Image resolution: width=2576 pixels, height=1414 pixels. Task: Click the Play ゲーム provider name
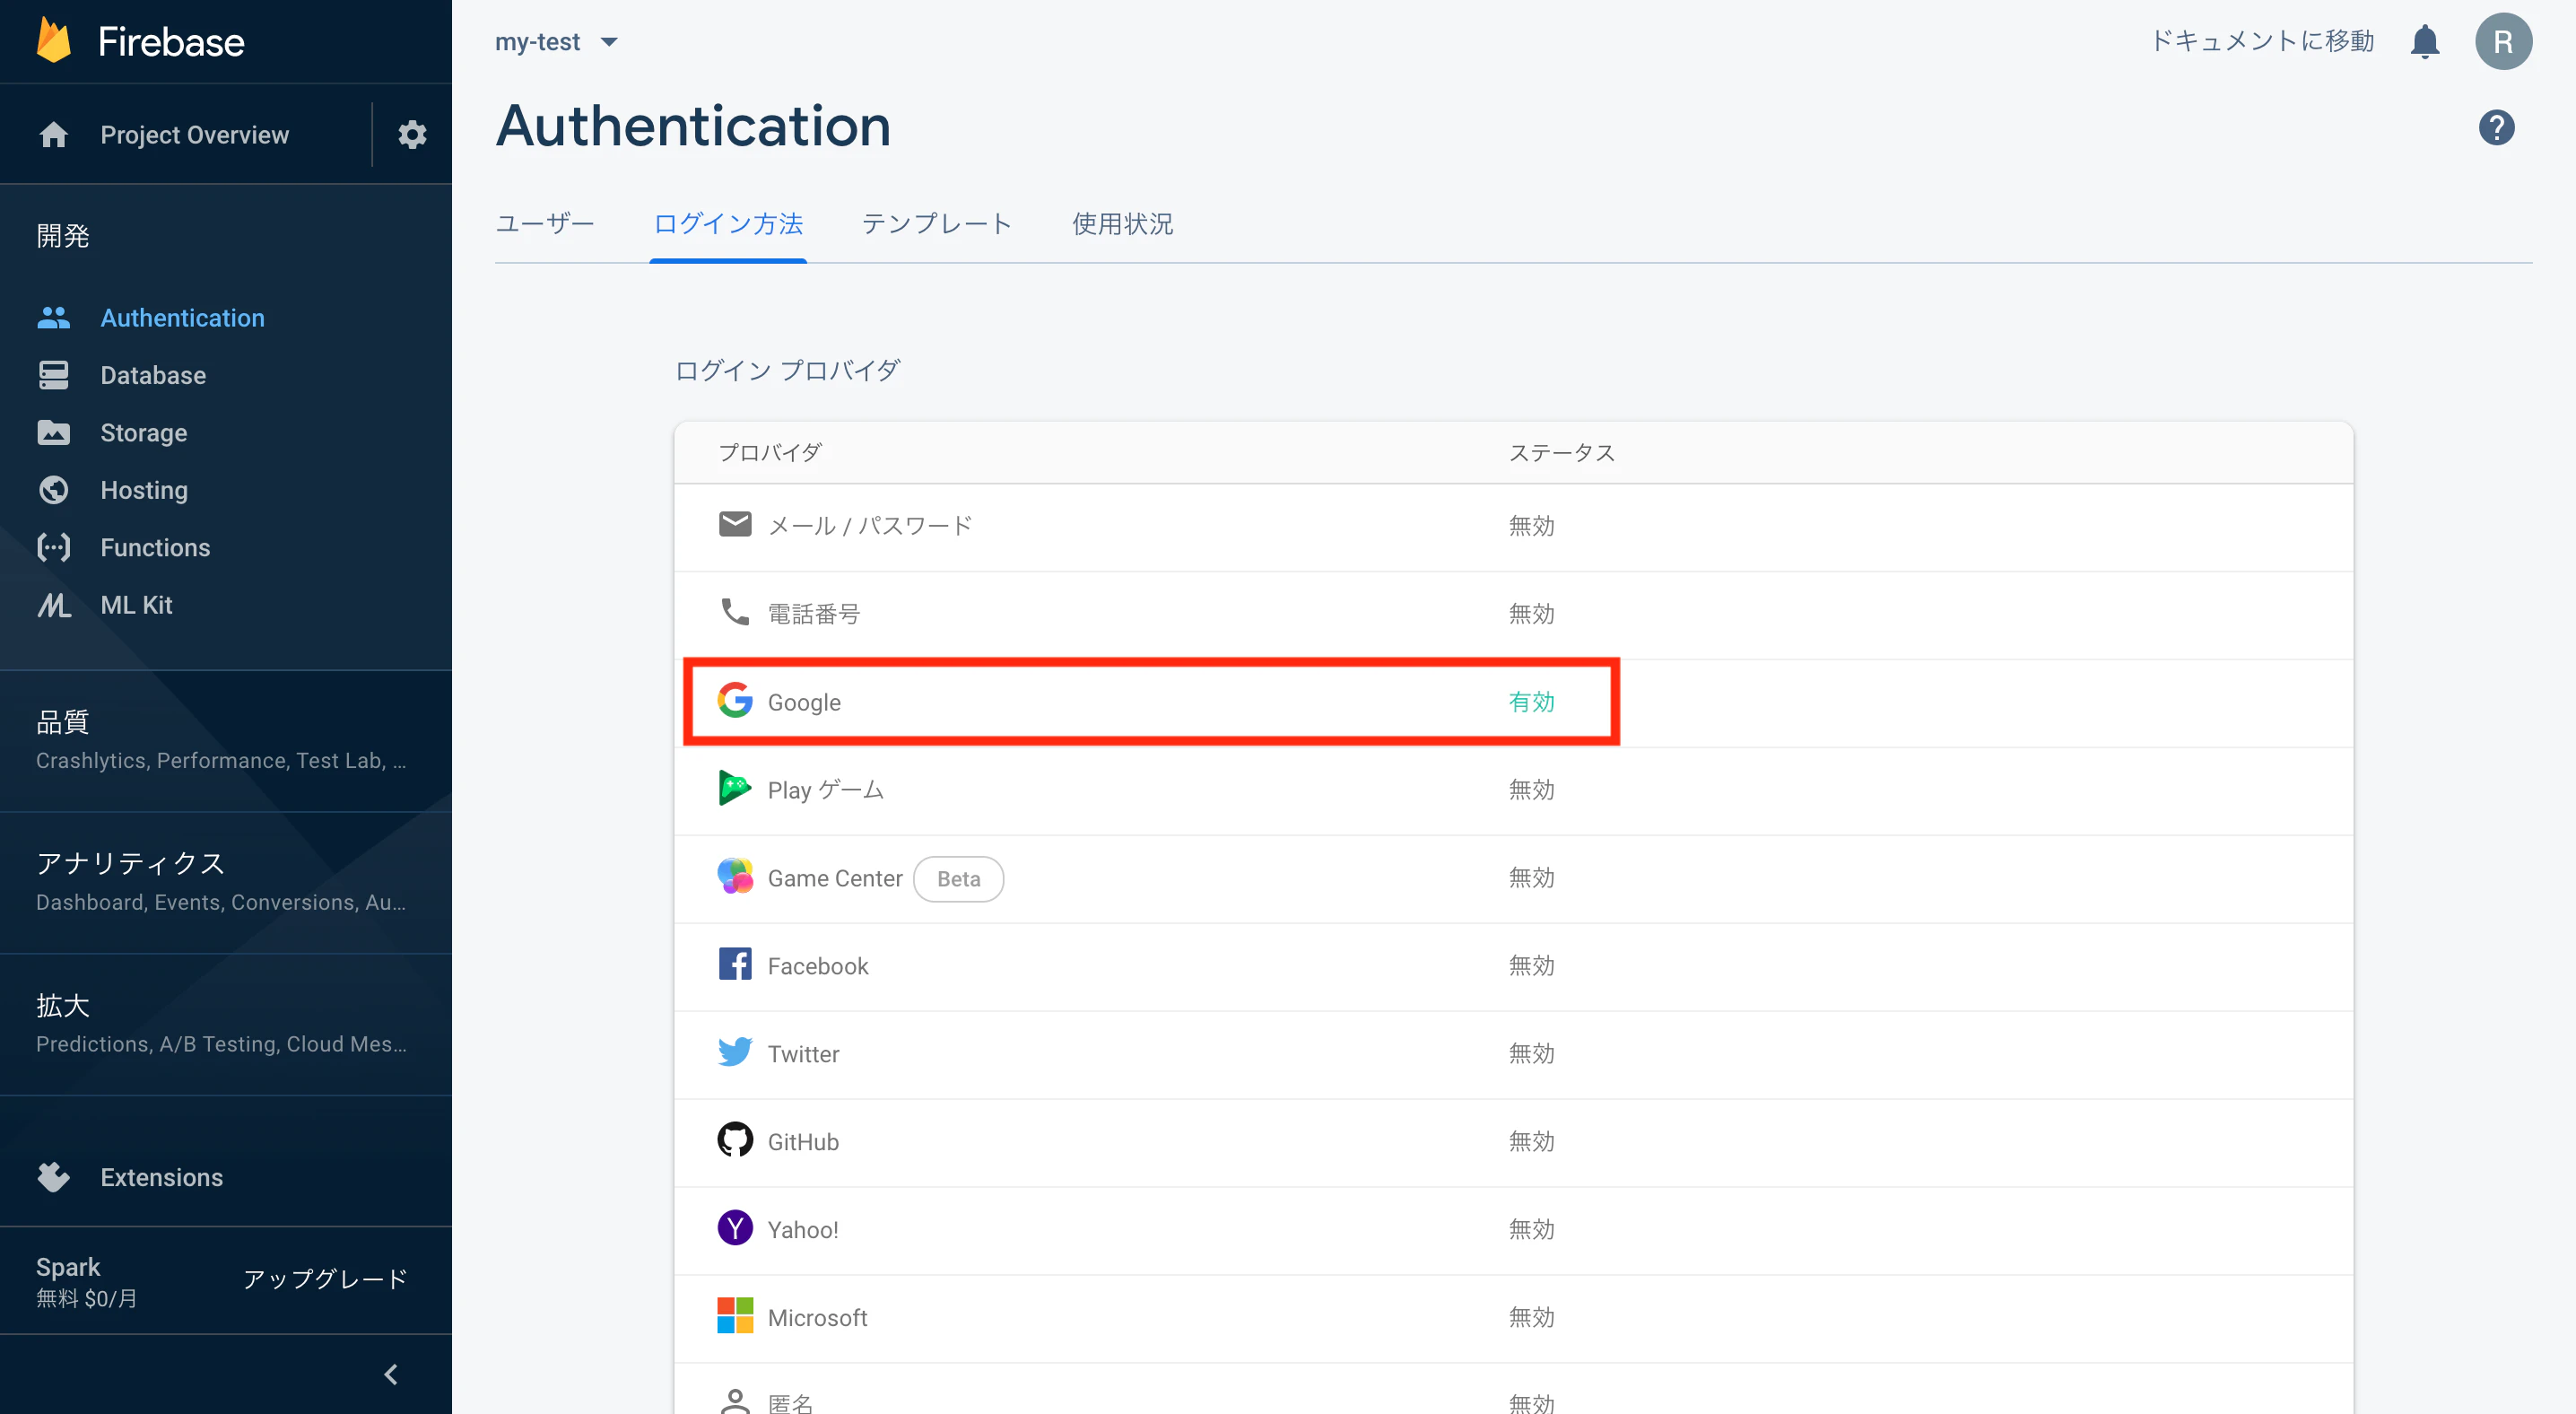825,790
